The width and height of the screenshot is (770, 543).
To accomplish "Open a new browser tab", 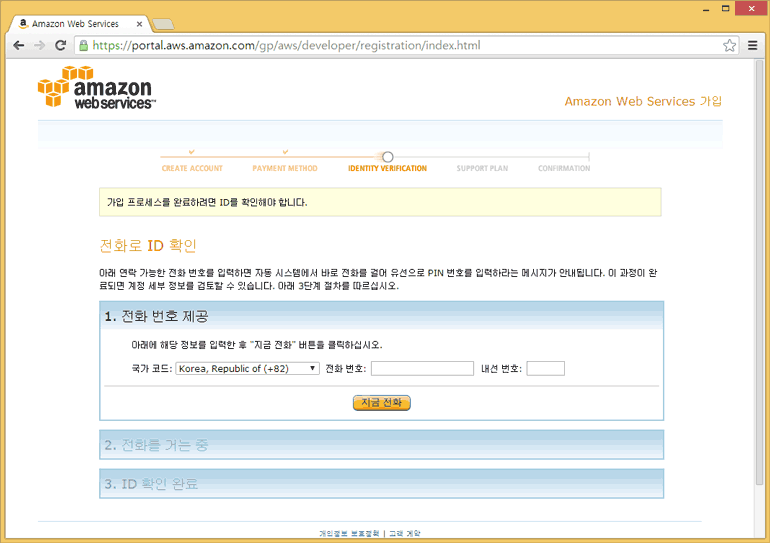I will 163,23.
